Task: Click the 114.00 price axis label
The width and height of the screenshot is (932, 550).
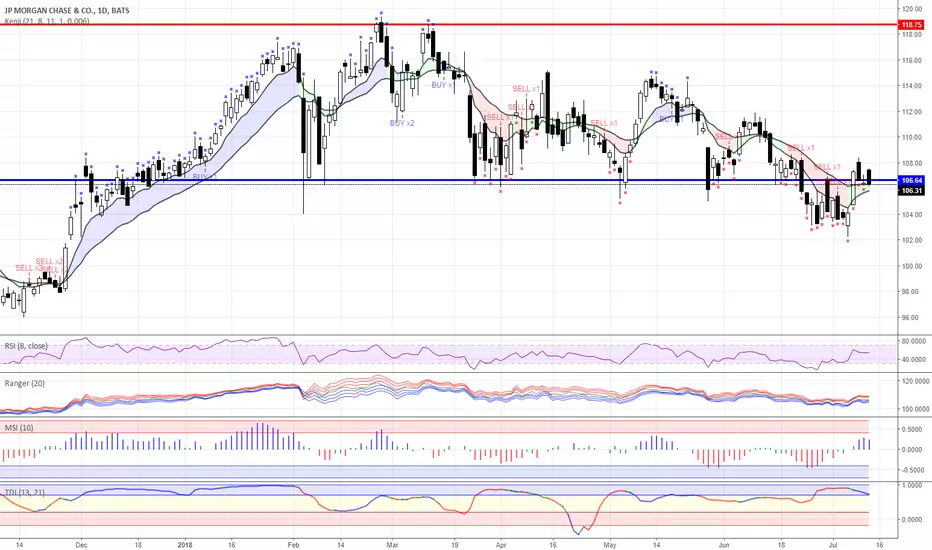Action: click(912, 86)
